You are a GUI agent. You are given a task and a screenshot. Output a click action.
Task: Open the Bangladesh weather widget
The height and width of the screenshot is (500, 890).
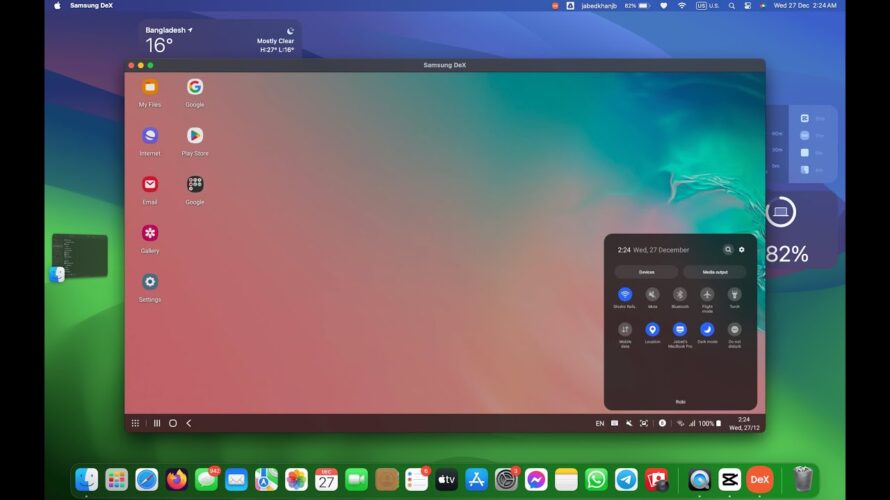220,39
